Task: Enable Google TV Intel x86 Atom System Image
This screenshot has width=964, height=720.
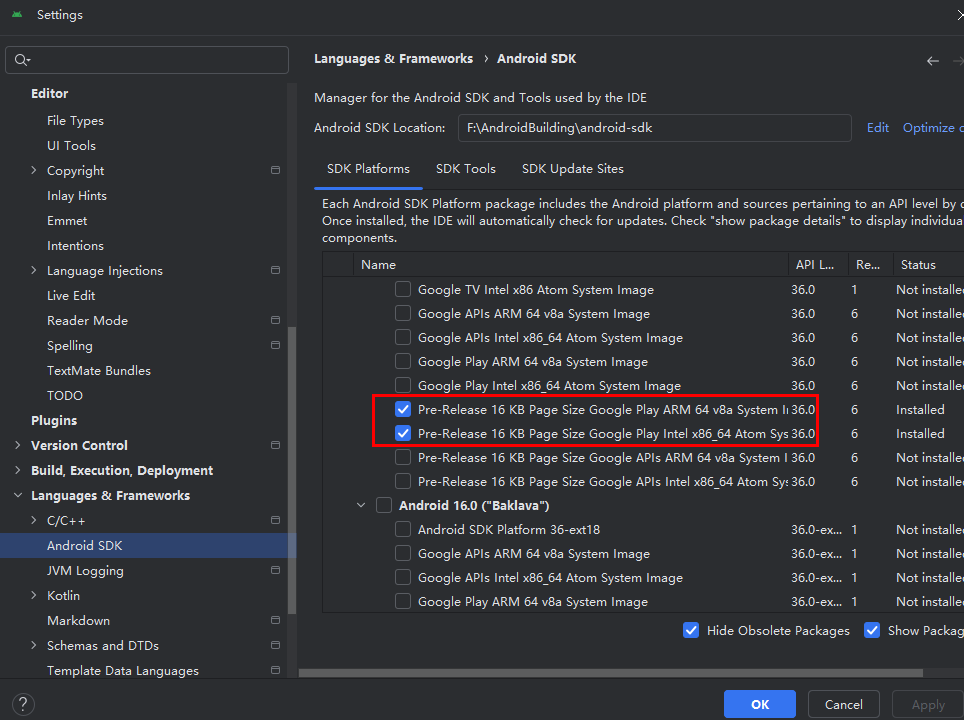Action: tap(403, 290)
